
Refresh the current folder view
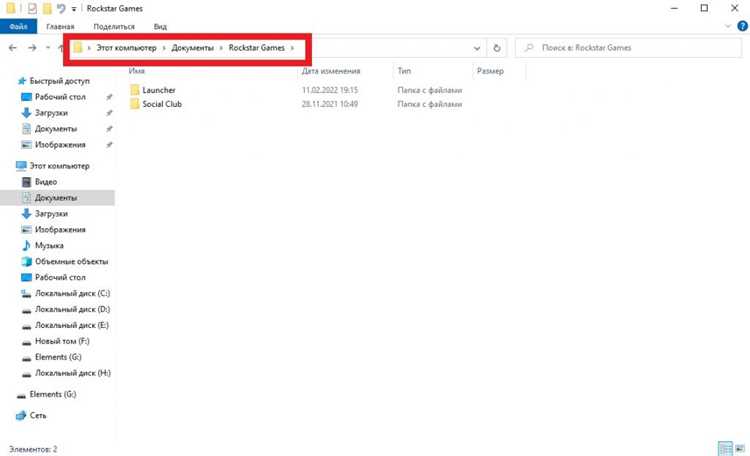tap(496, 48)
